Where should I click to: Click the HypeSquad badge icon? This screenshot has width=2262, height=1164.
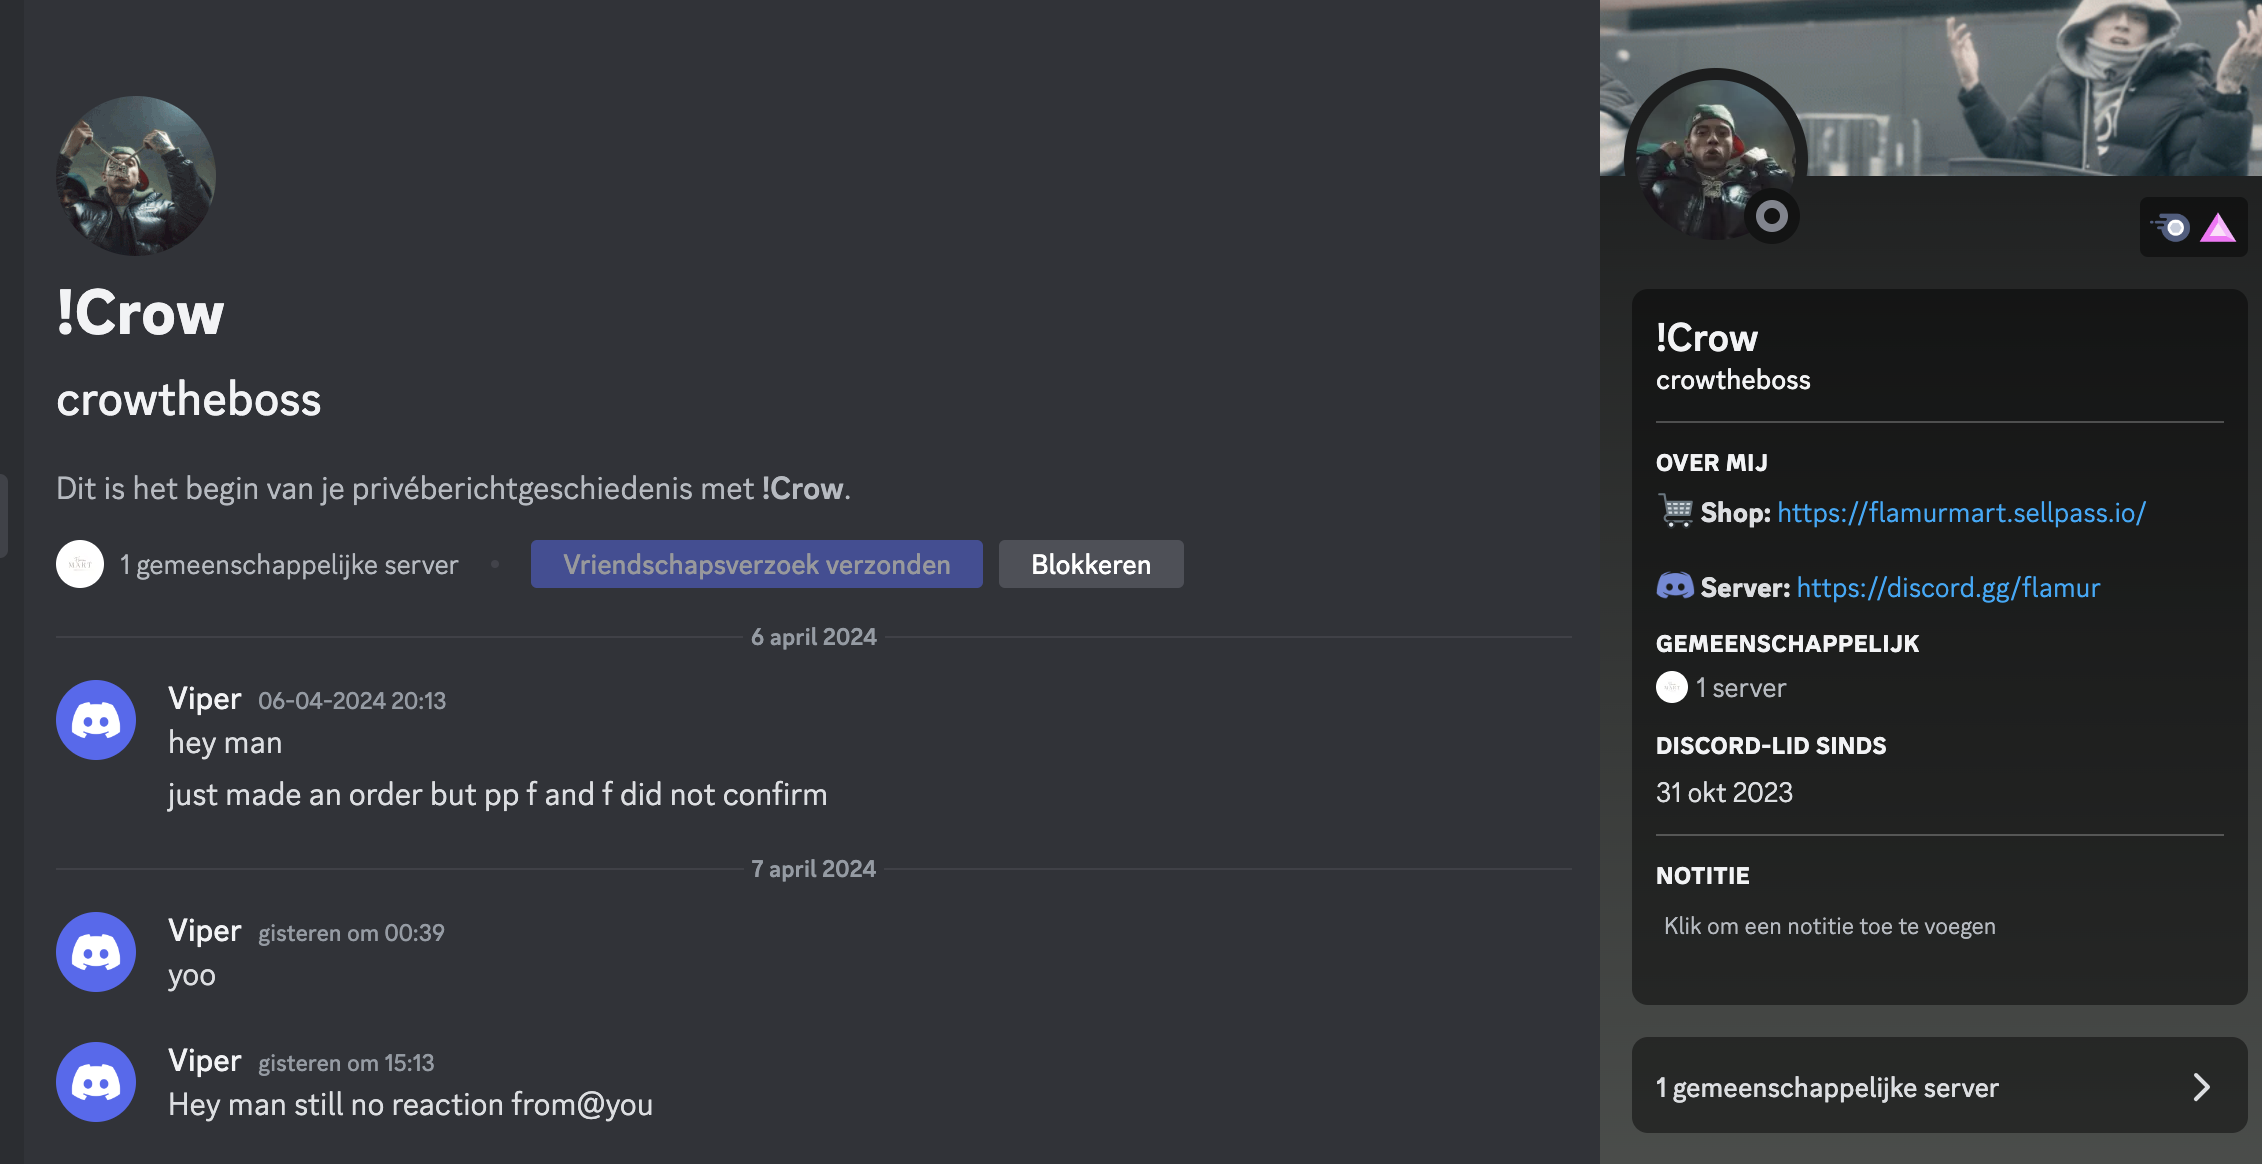point(2172,227)
